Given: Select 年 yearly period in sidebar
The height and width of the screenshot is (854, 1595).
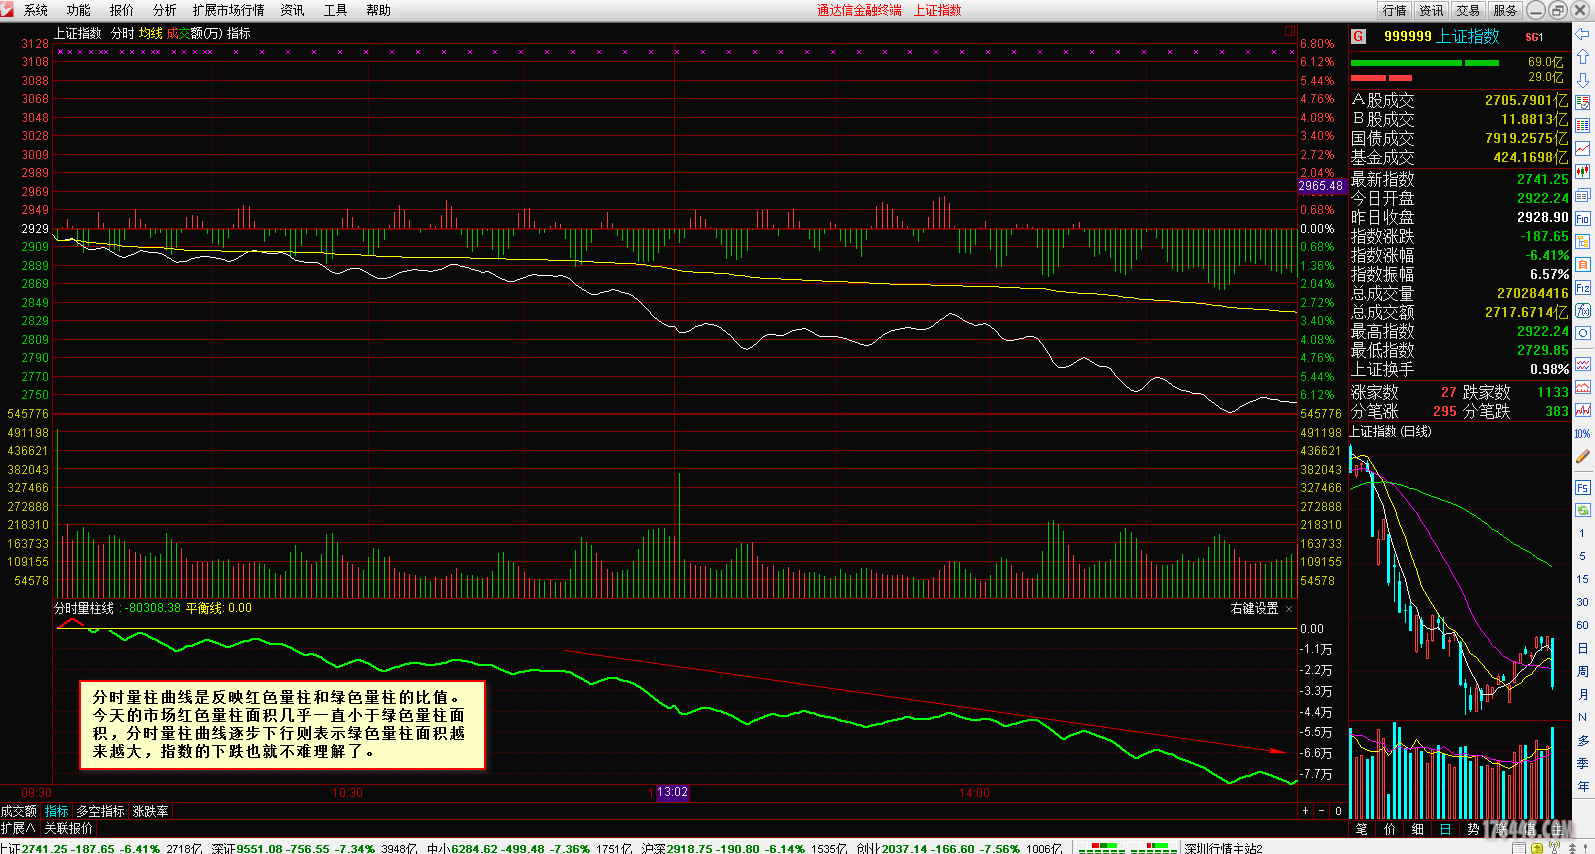Looking at the screenshot, I should (1583, 786).
